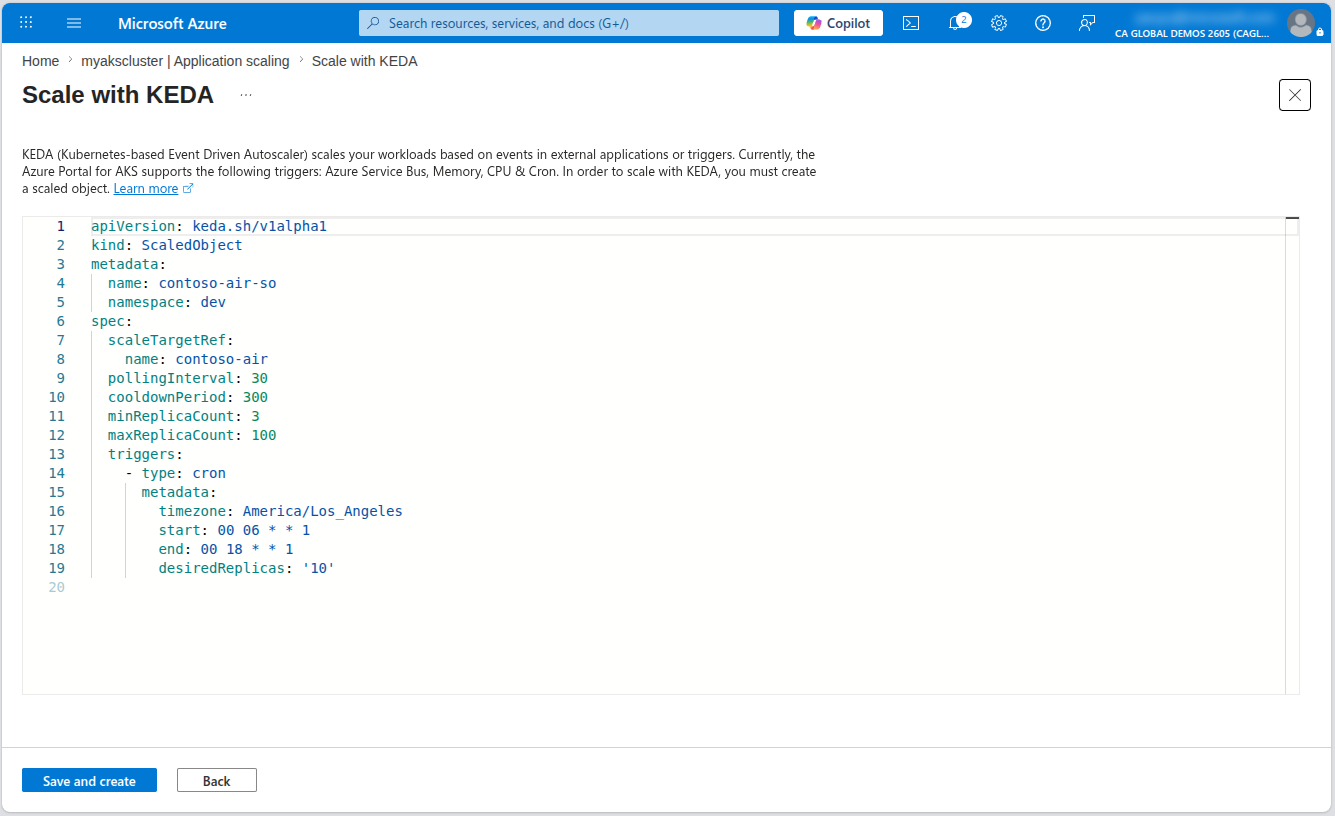Click the minReplicaCount: 3 line
Viewport: 1335px width, 816px height.
tap(184, 416)
